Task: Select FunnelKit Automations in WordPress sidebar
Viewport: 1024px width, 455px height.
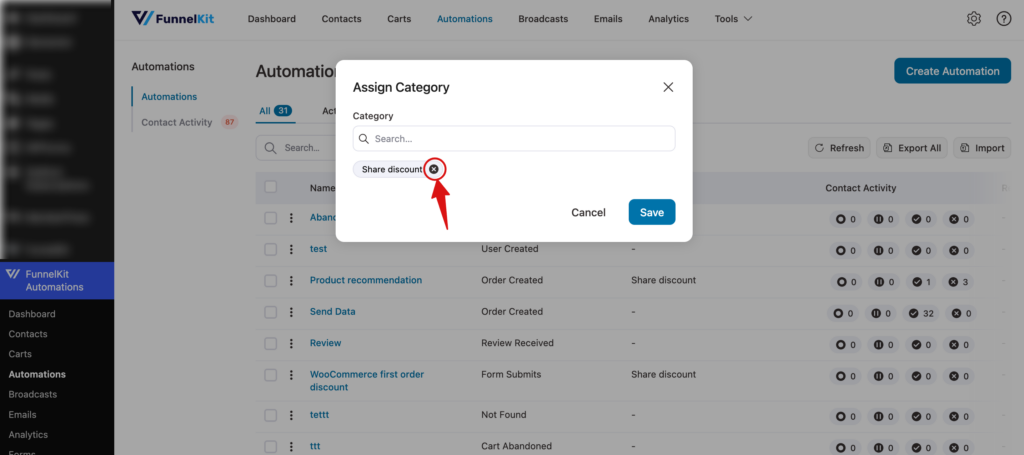Action: [x=57, y=281]
